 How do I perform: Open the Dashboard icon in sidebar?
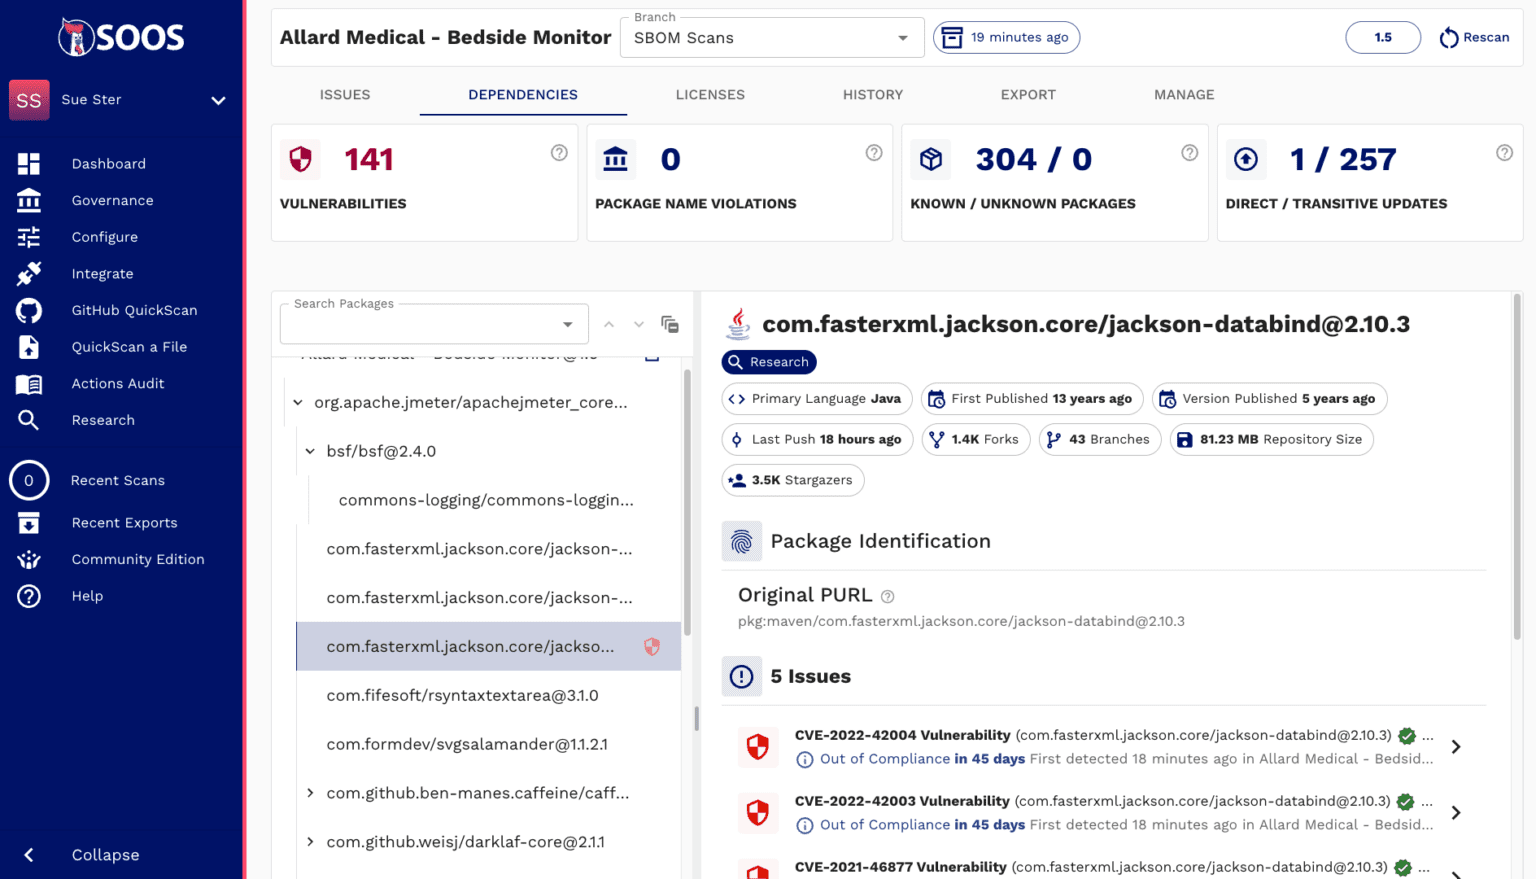click(x=29, y=164)
